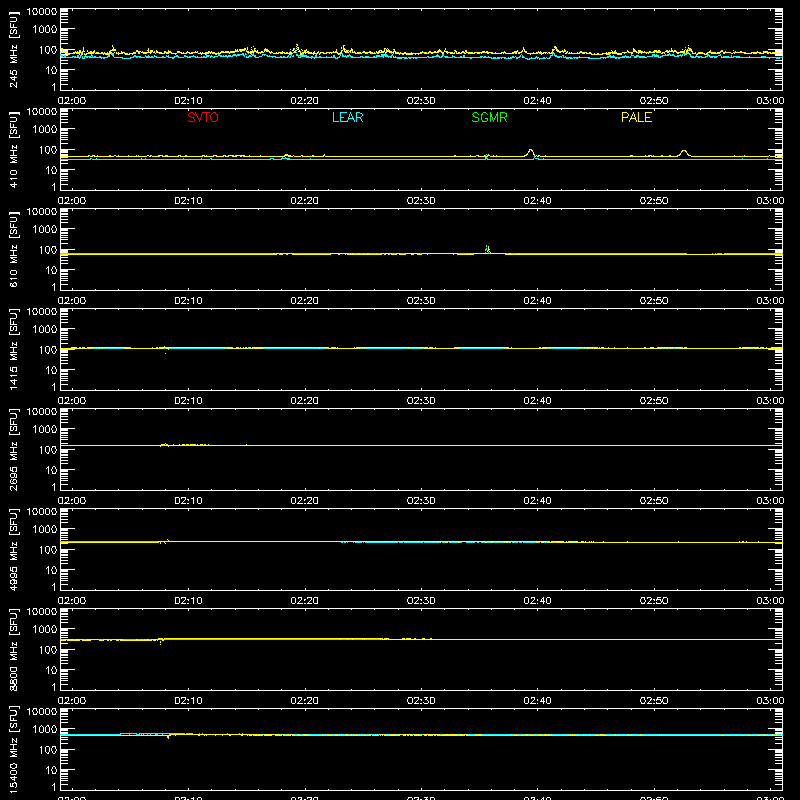Click the 02:10 tick label under 2695 MHz plot
Viewport: 800px width, 800px height.
188,501
